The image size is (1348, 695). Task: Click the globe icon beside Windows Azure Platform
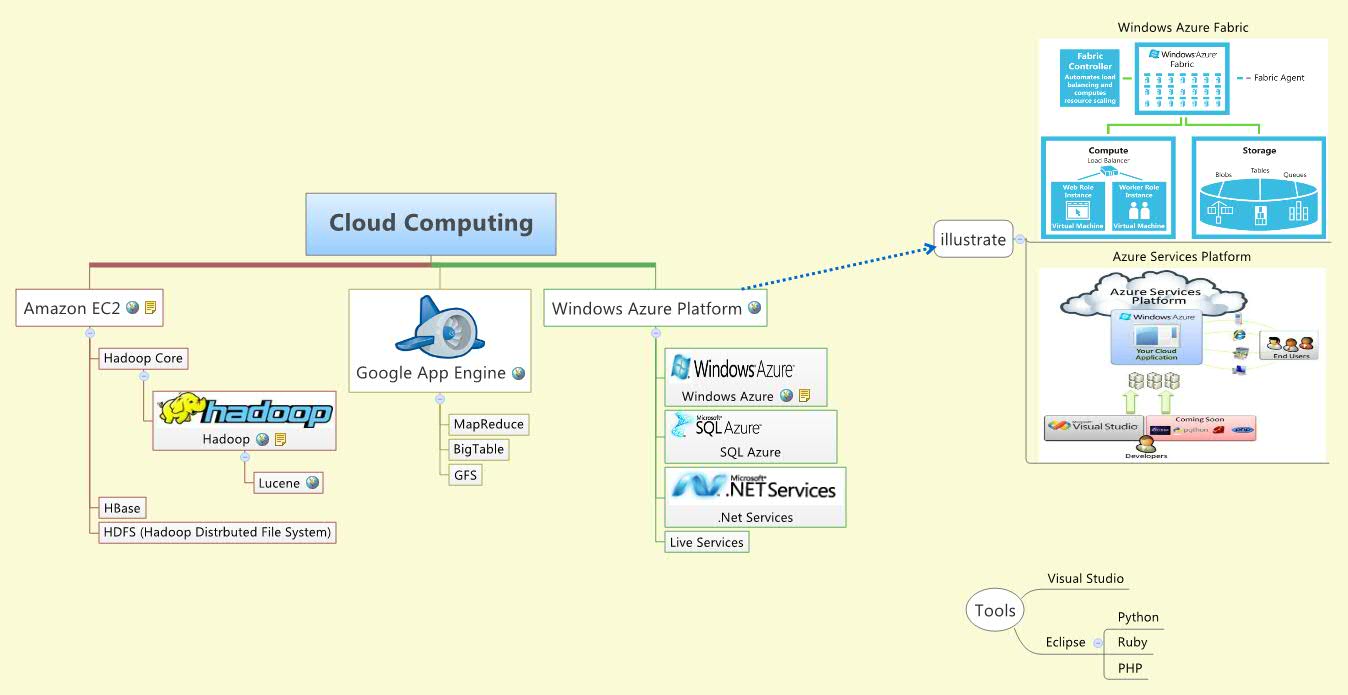pos(753,307)
